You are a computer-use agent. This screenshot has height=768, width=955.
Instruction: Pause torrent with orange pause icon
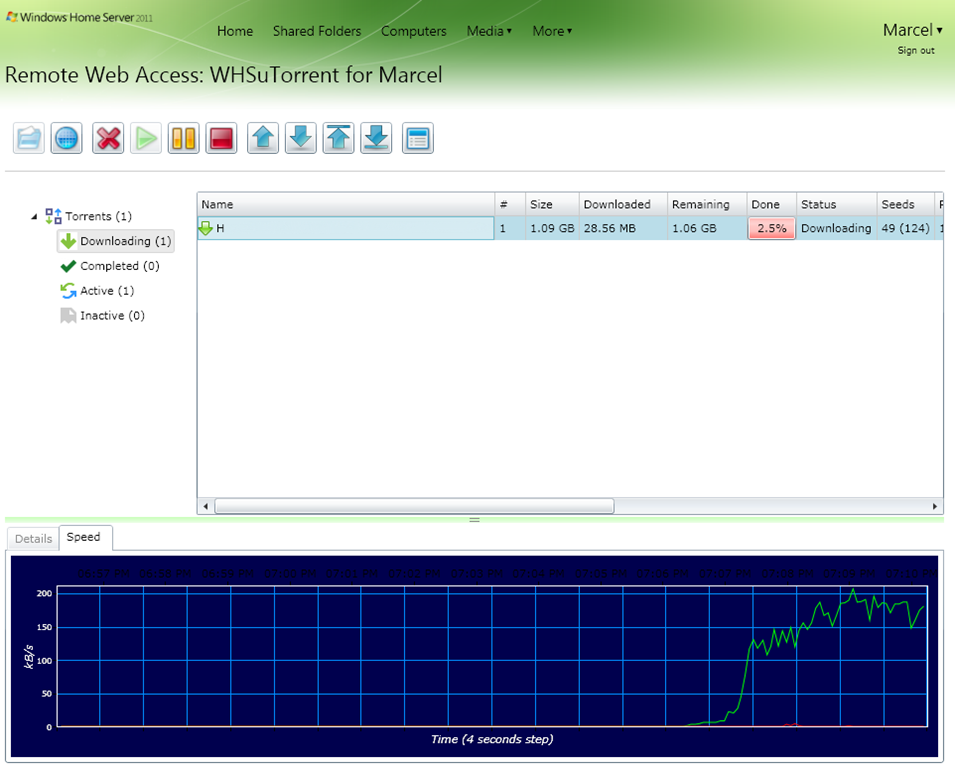click(183, 138)
